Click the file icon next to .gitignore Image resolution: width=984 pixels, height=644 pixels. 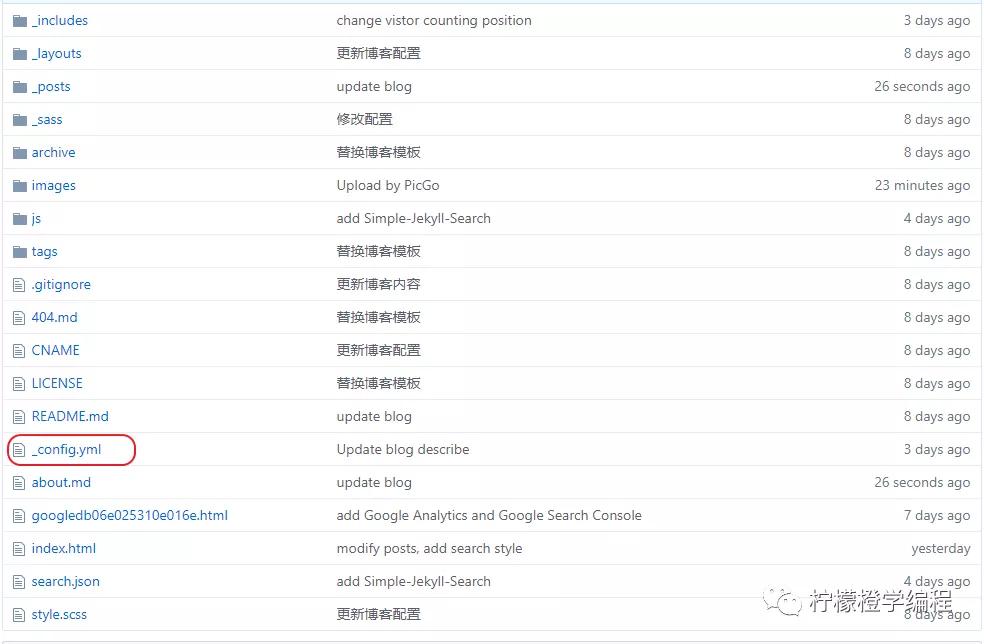click(x=18, y=284)
